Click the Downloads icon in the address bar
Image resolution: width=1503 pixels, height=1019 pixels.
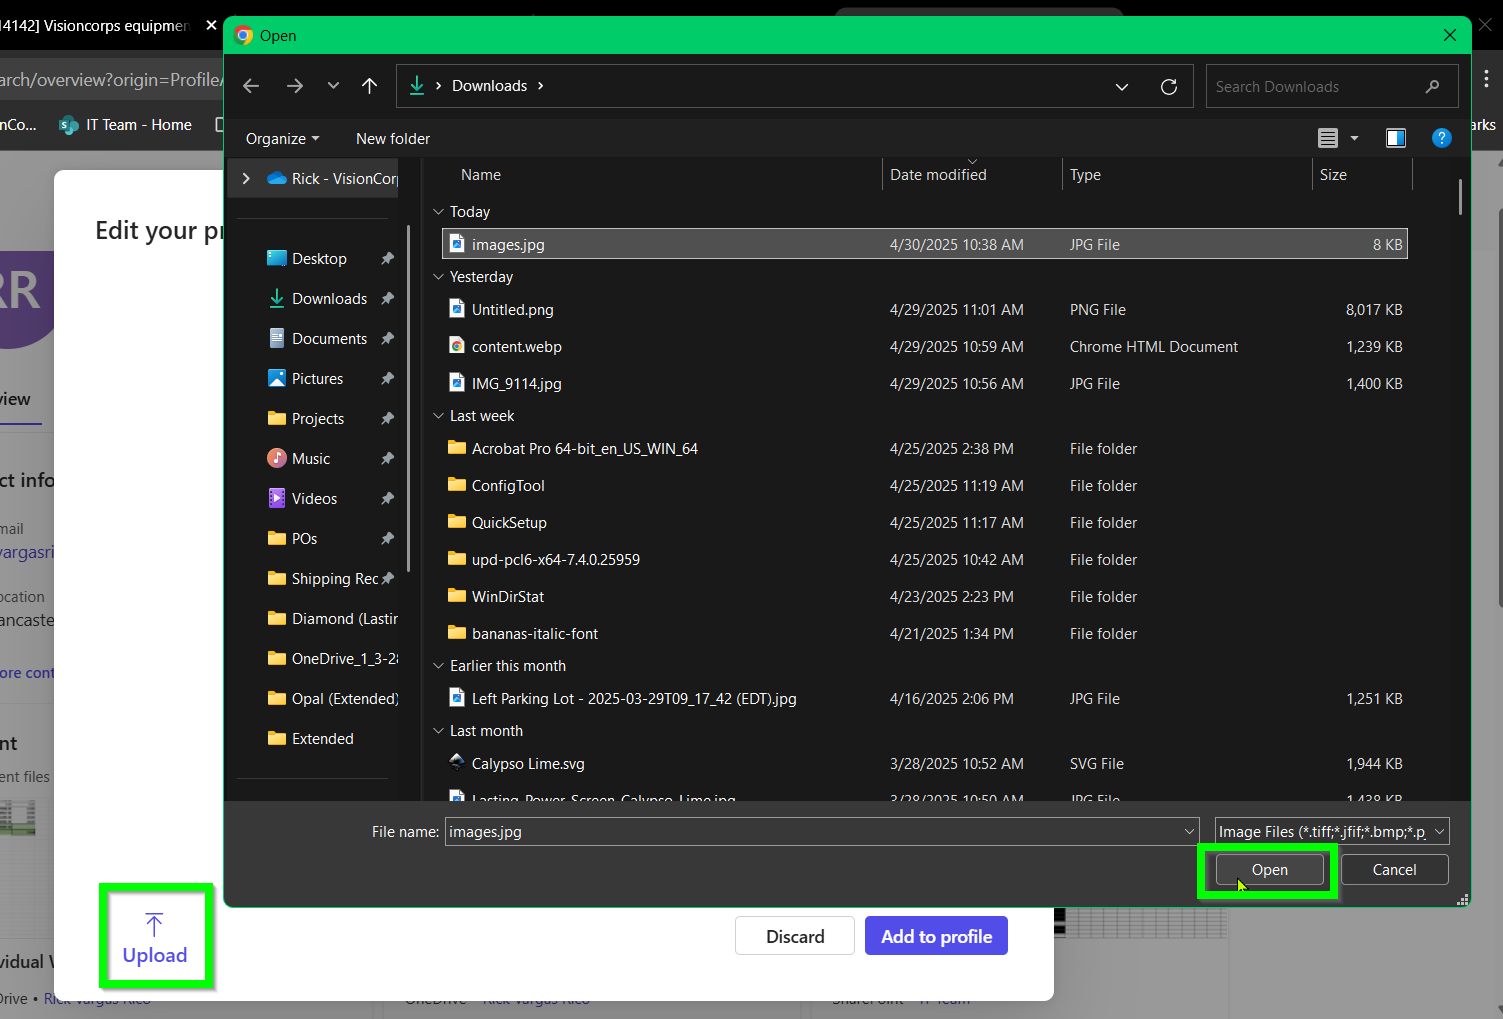point(416,85)
